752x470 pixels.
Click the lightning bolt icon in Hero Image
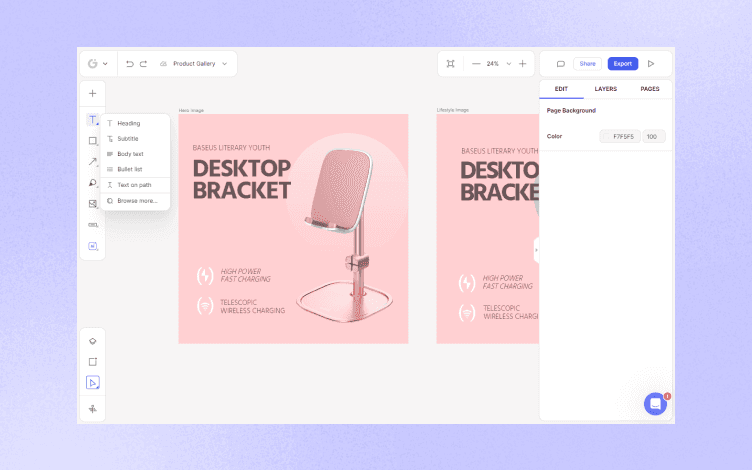click(205, 276)
